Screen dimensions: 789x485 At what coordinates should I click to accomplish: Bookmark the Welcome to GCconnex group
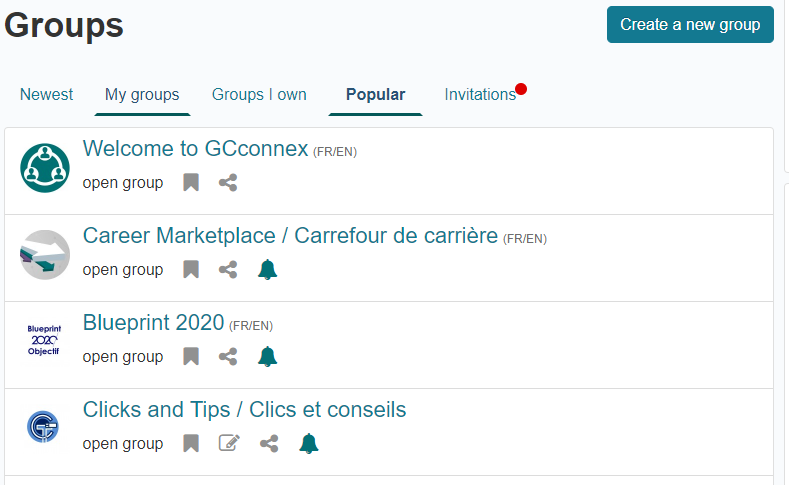[191, 182]
